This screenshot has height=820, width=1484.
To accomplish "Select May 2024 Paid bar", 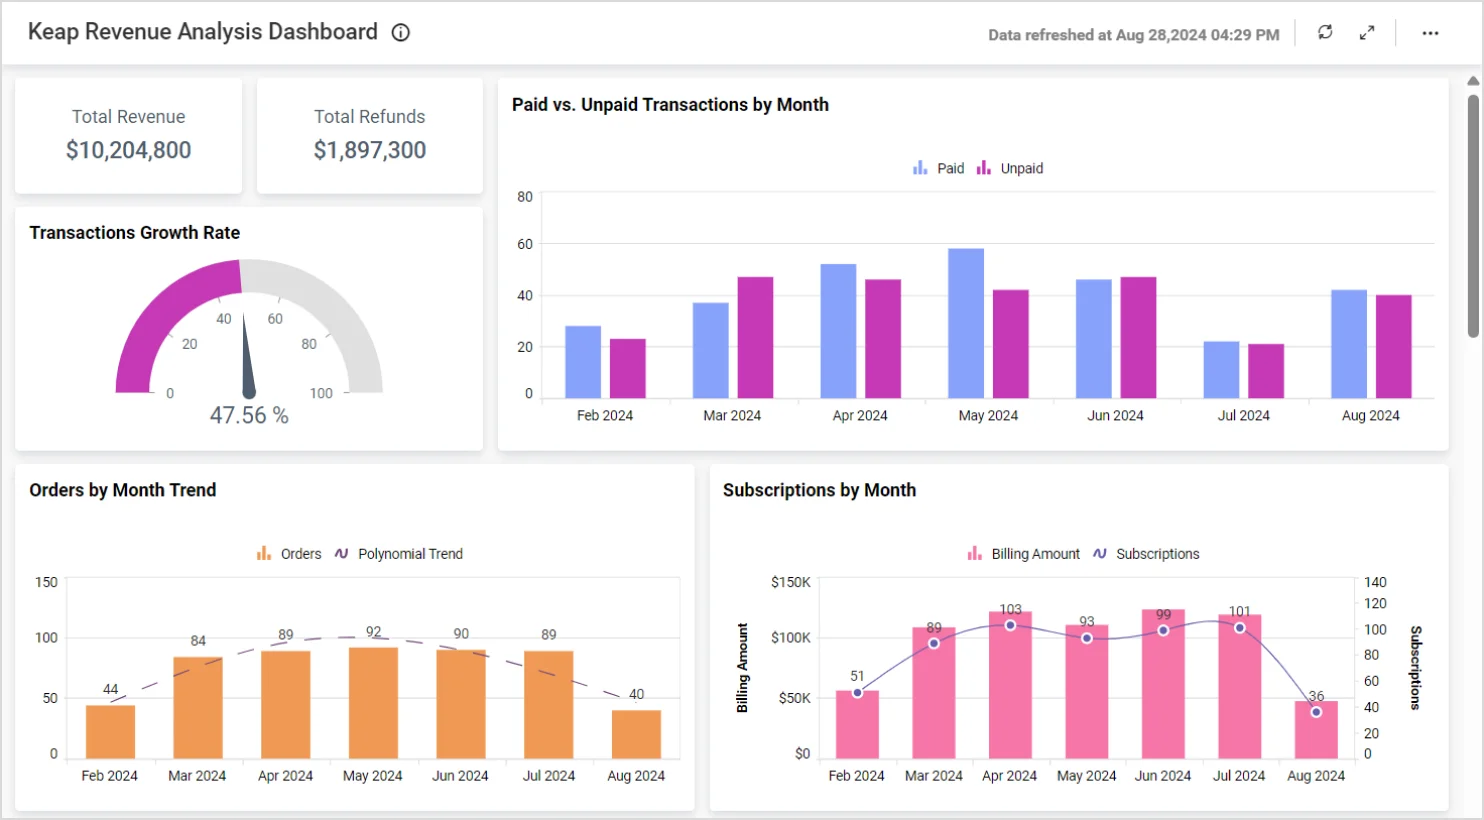I will 966,323.
